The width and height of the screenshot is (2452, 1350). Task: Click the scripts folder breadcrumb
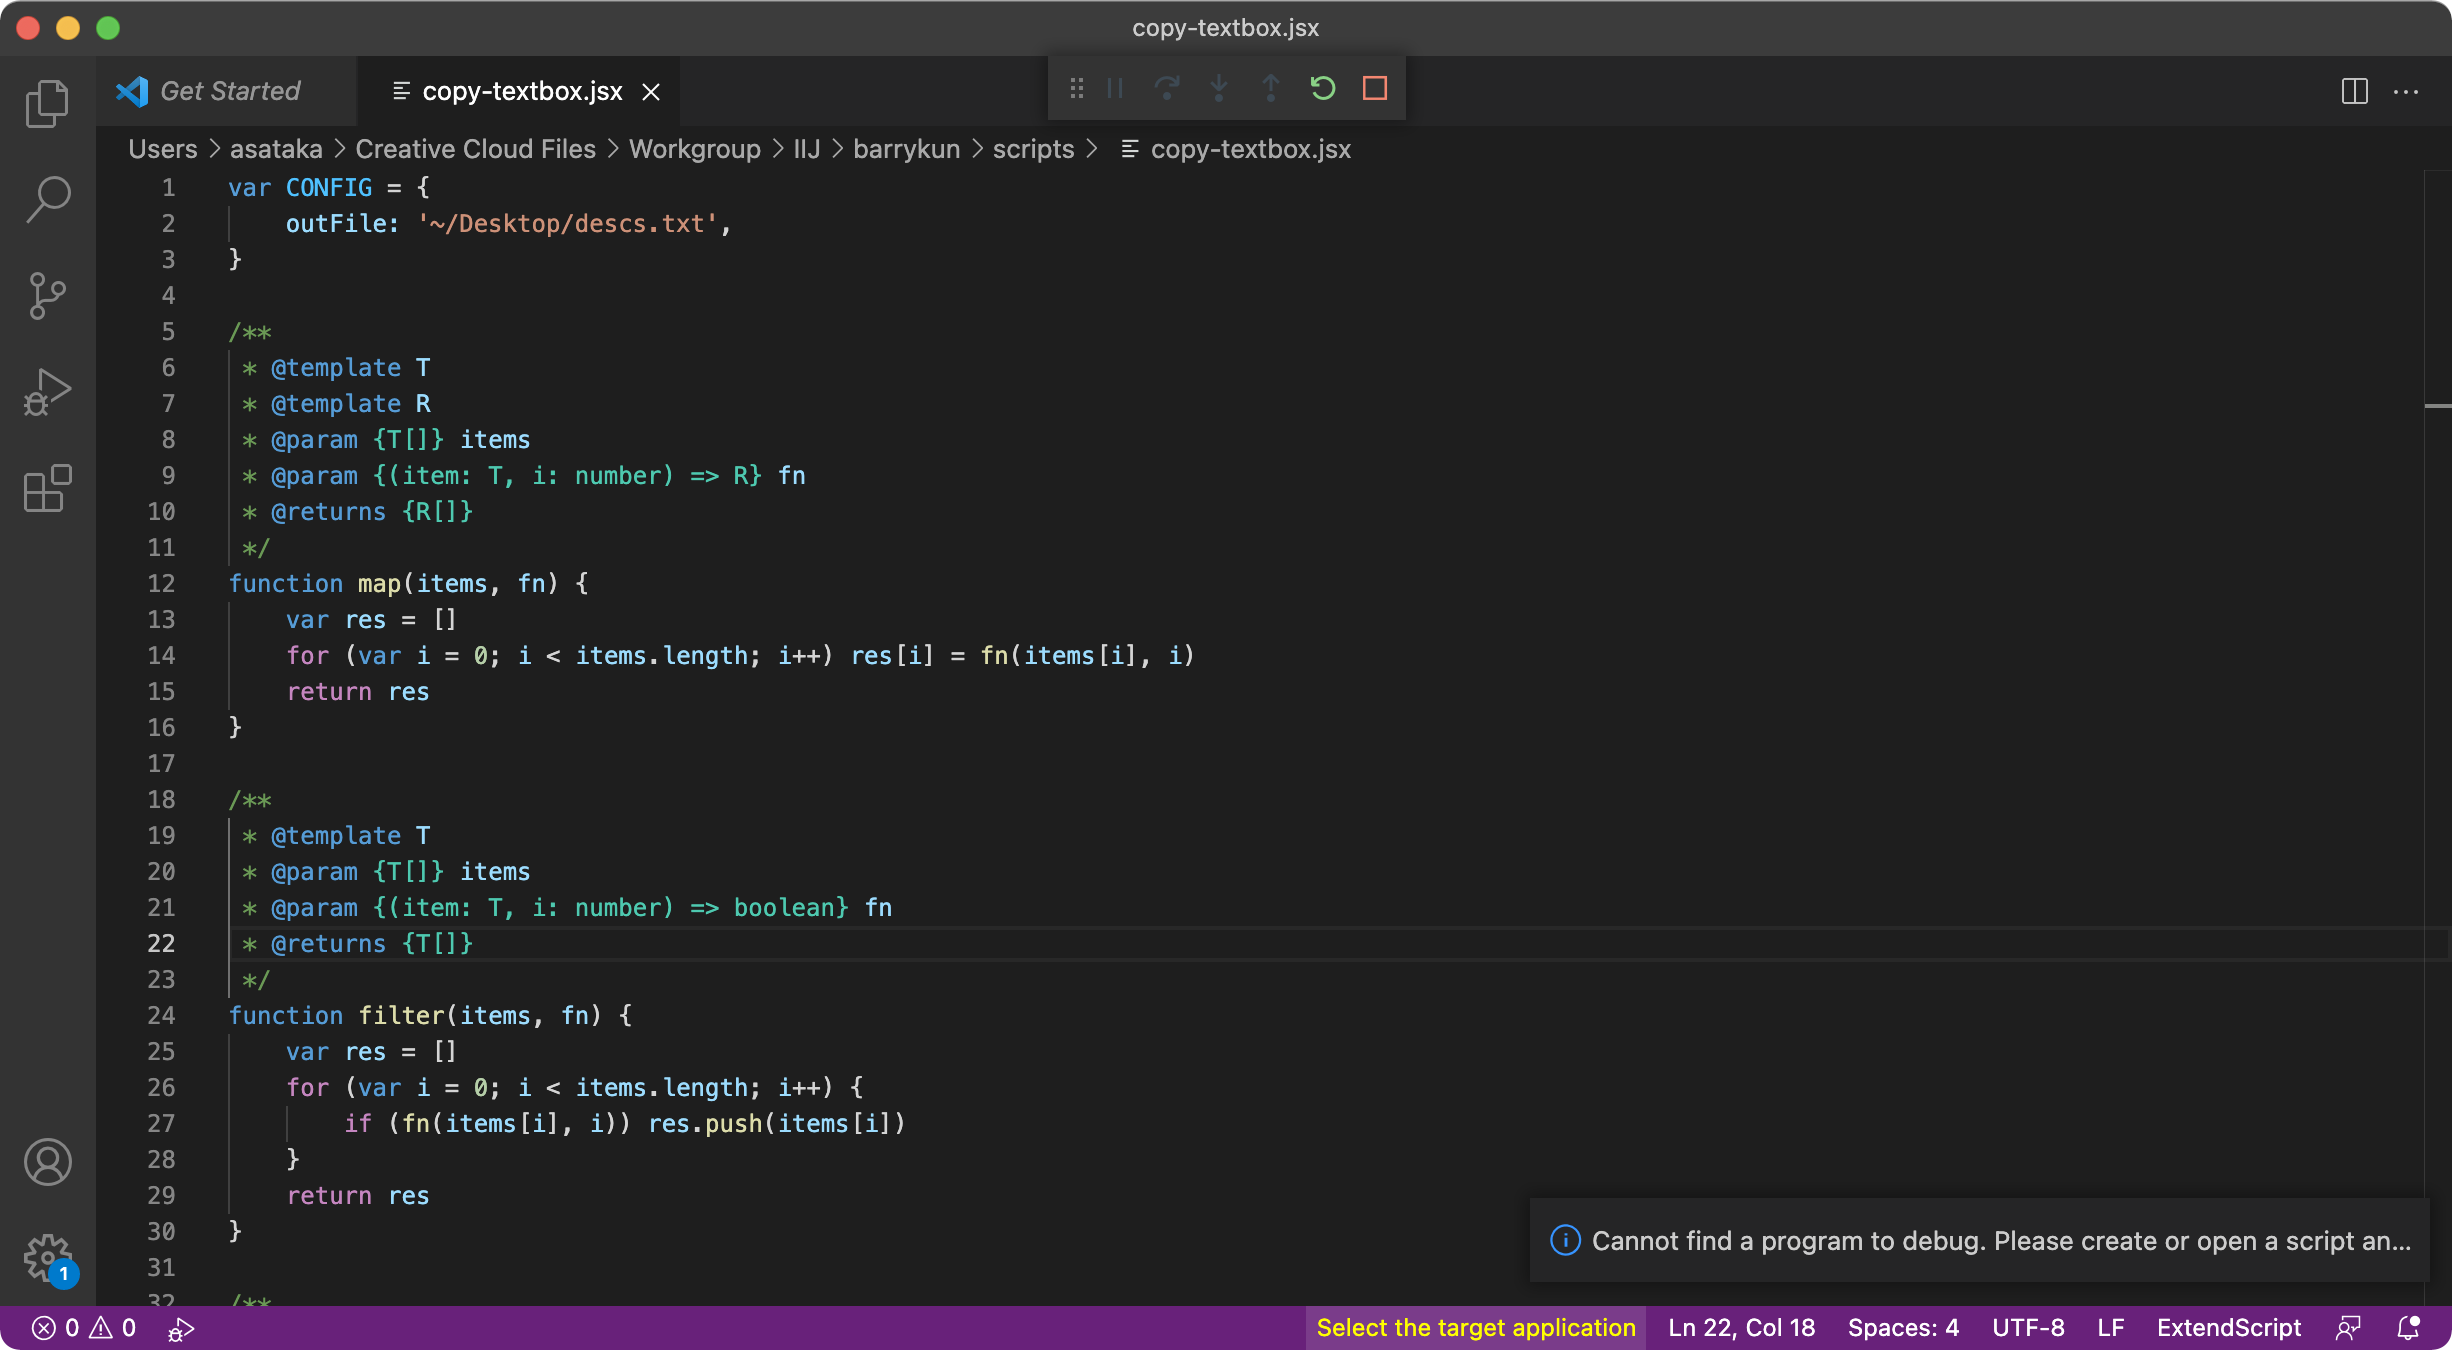(x=1033, y=149)
